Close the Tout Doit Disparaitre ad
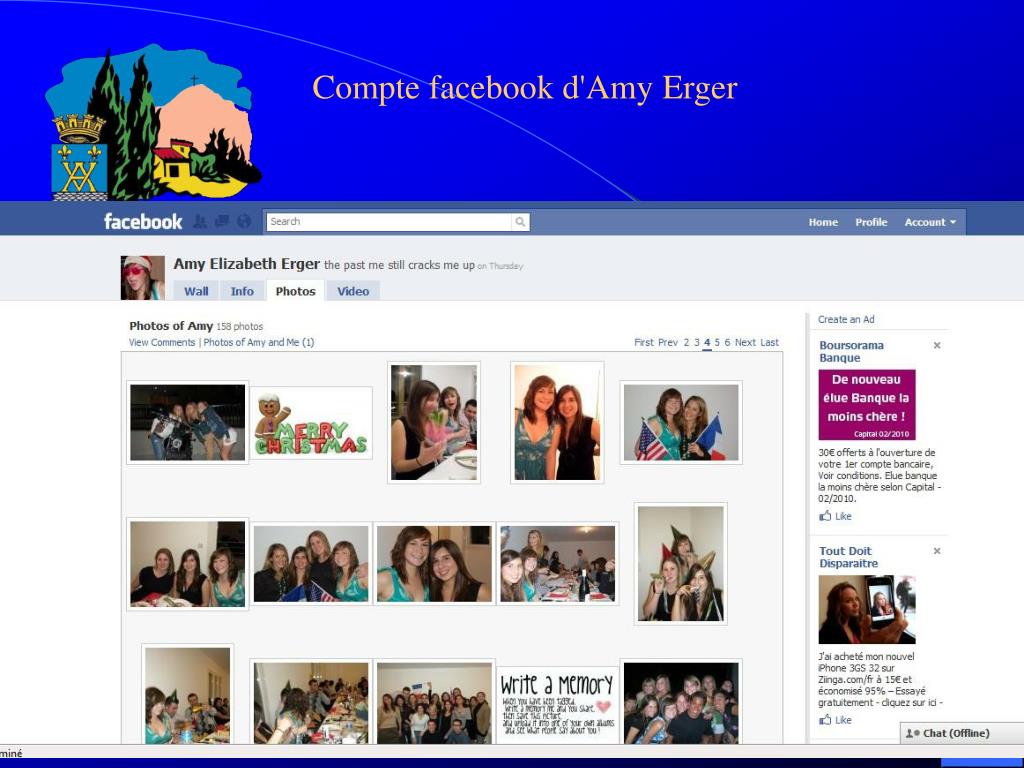Image resolution: width=1024 pixels, height=768 pixels. click(936, 551)
